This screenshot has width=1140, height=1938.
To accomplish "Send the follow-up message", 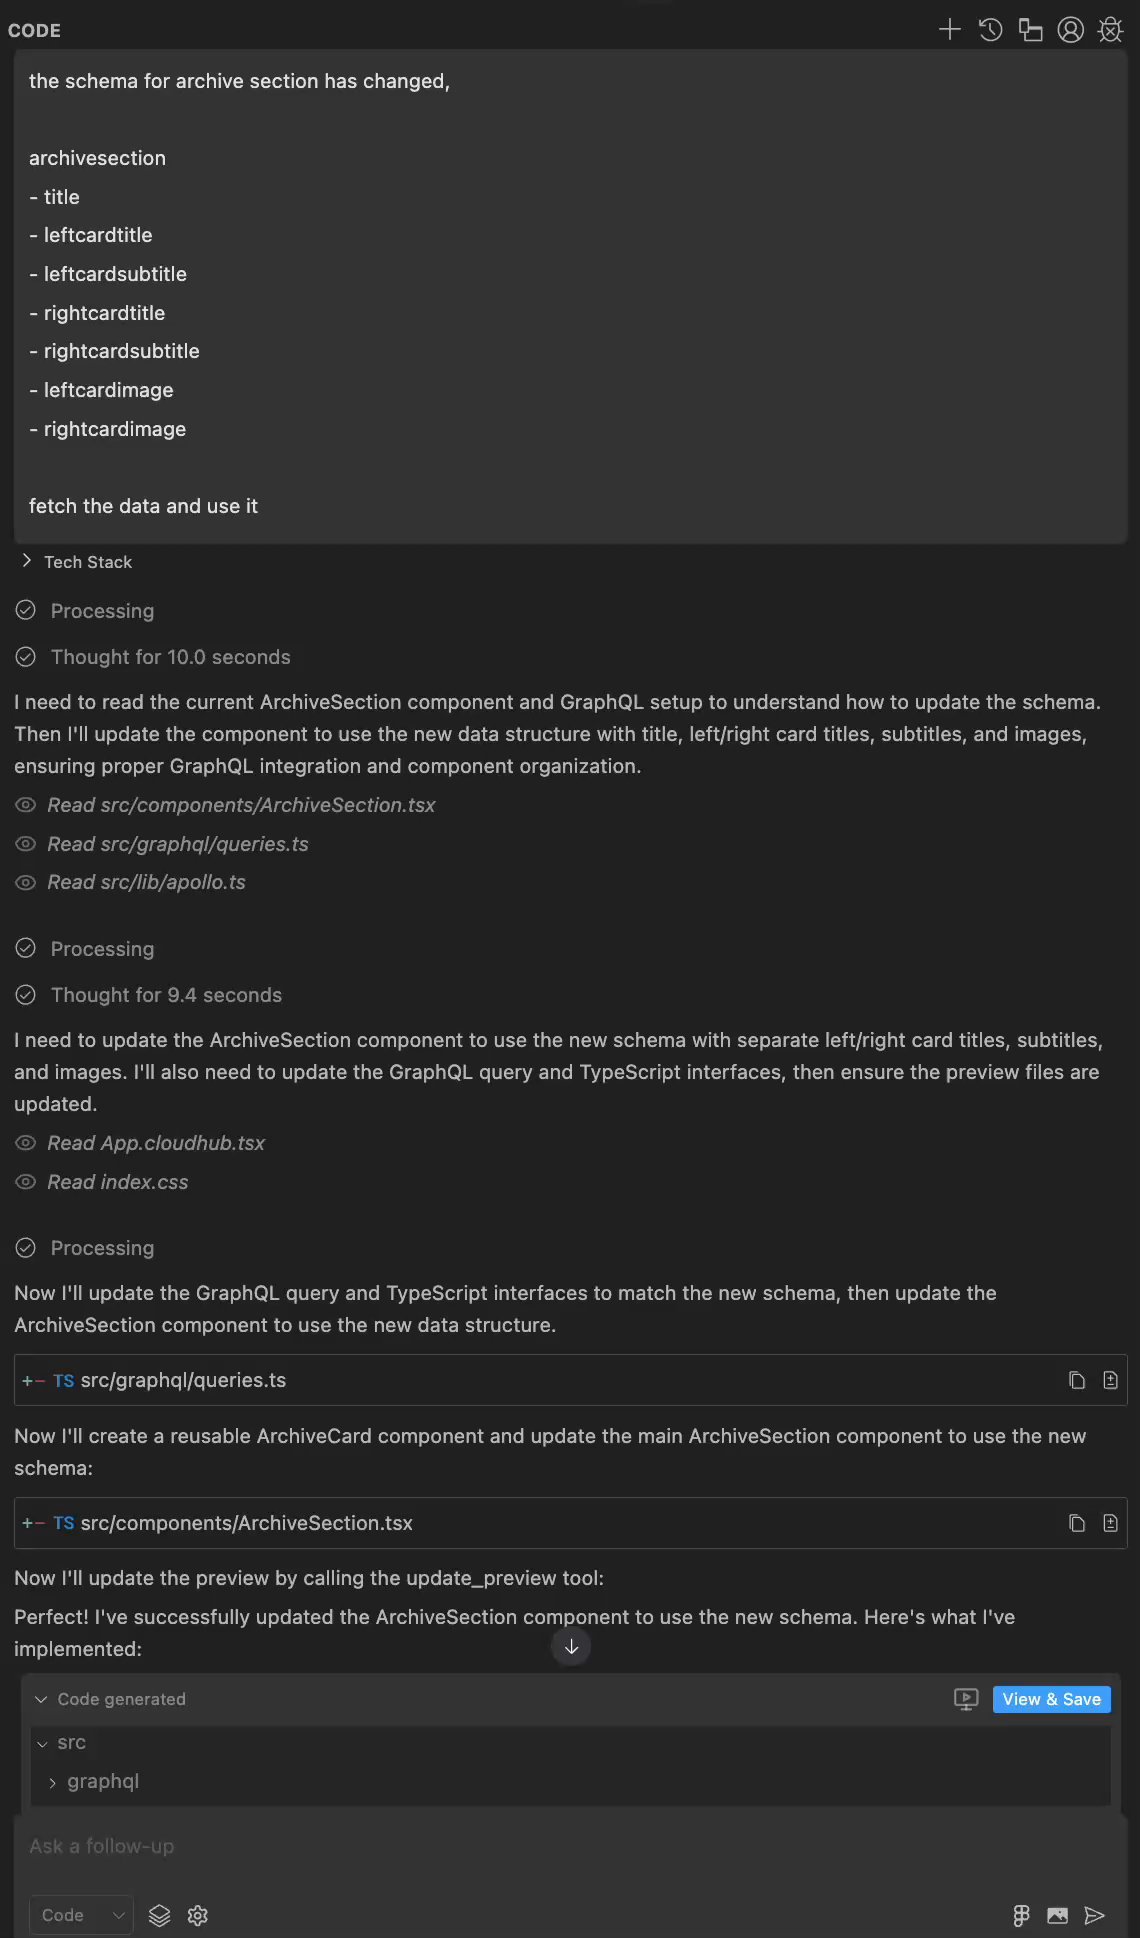I will pos(1095,1915).
